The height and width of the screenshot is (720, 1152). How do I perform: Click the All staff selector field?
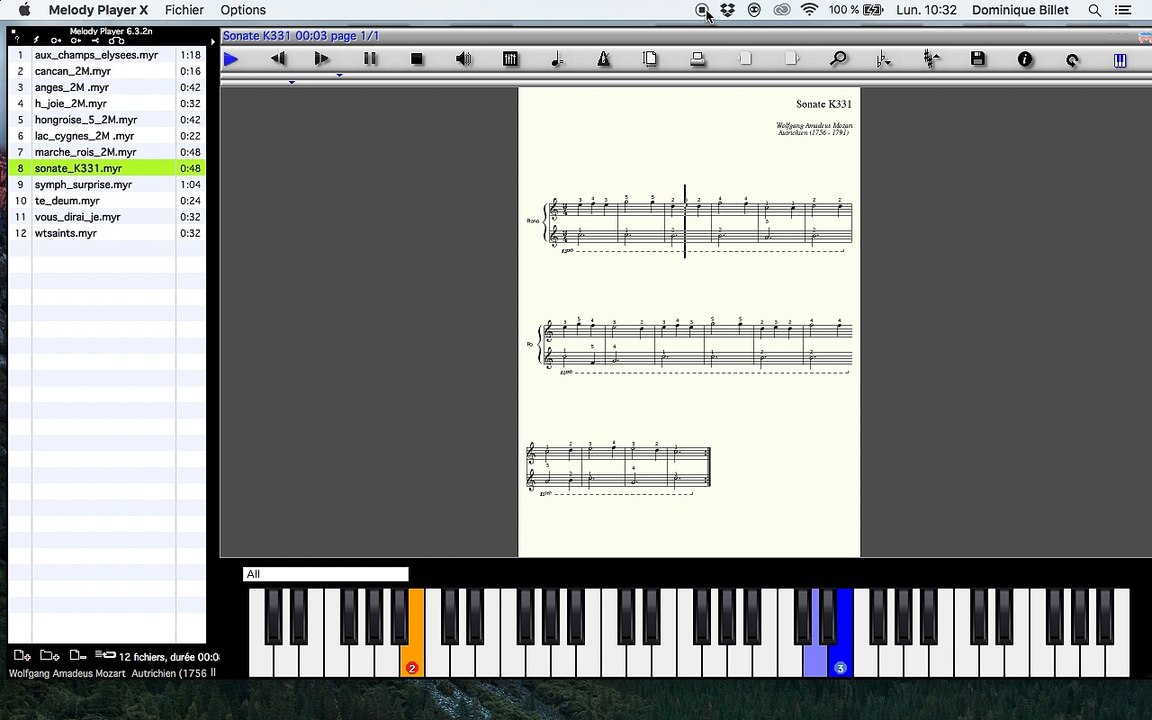tap(325, 574)
